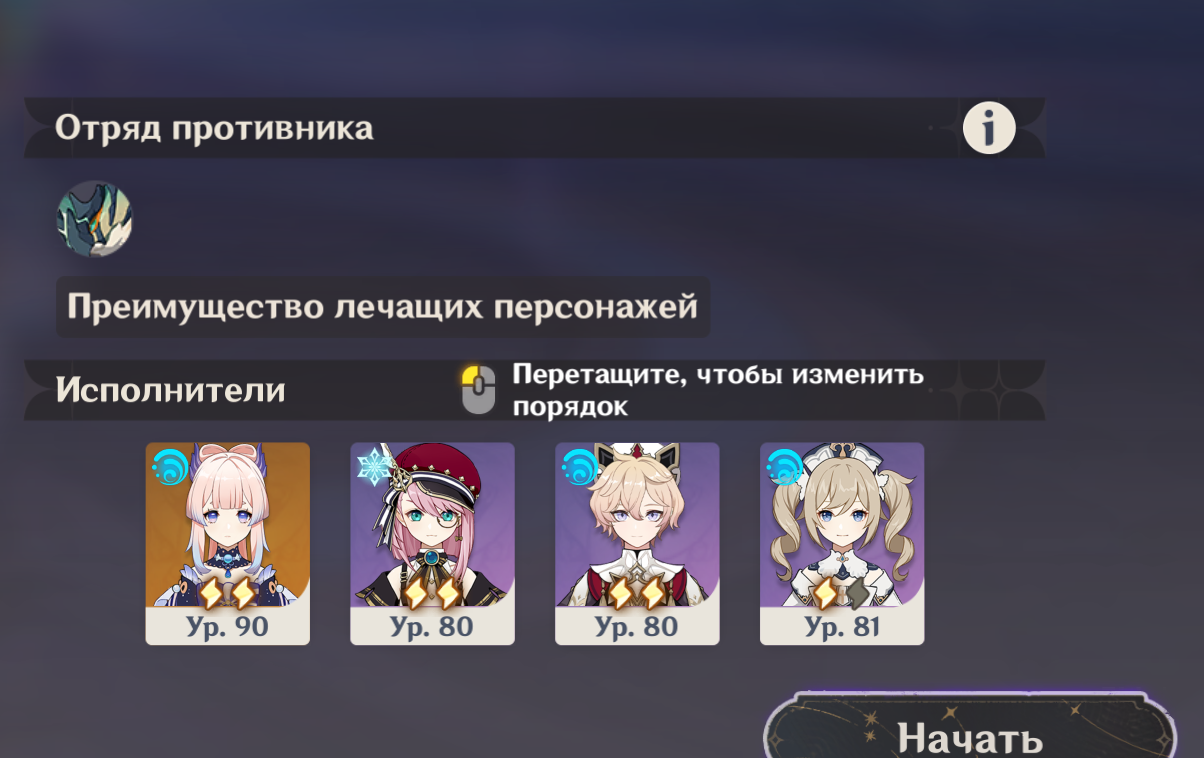
Task: Click the mouse drag hint icon
Action: point(478,390)
